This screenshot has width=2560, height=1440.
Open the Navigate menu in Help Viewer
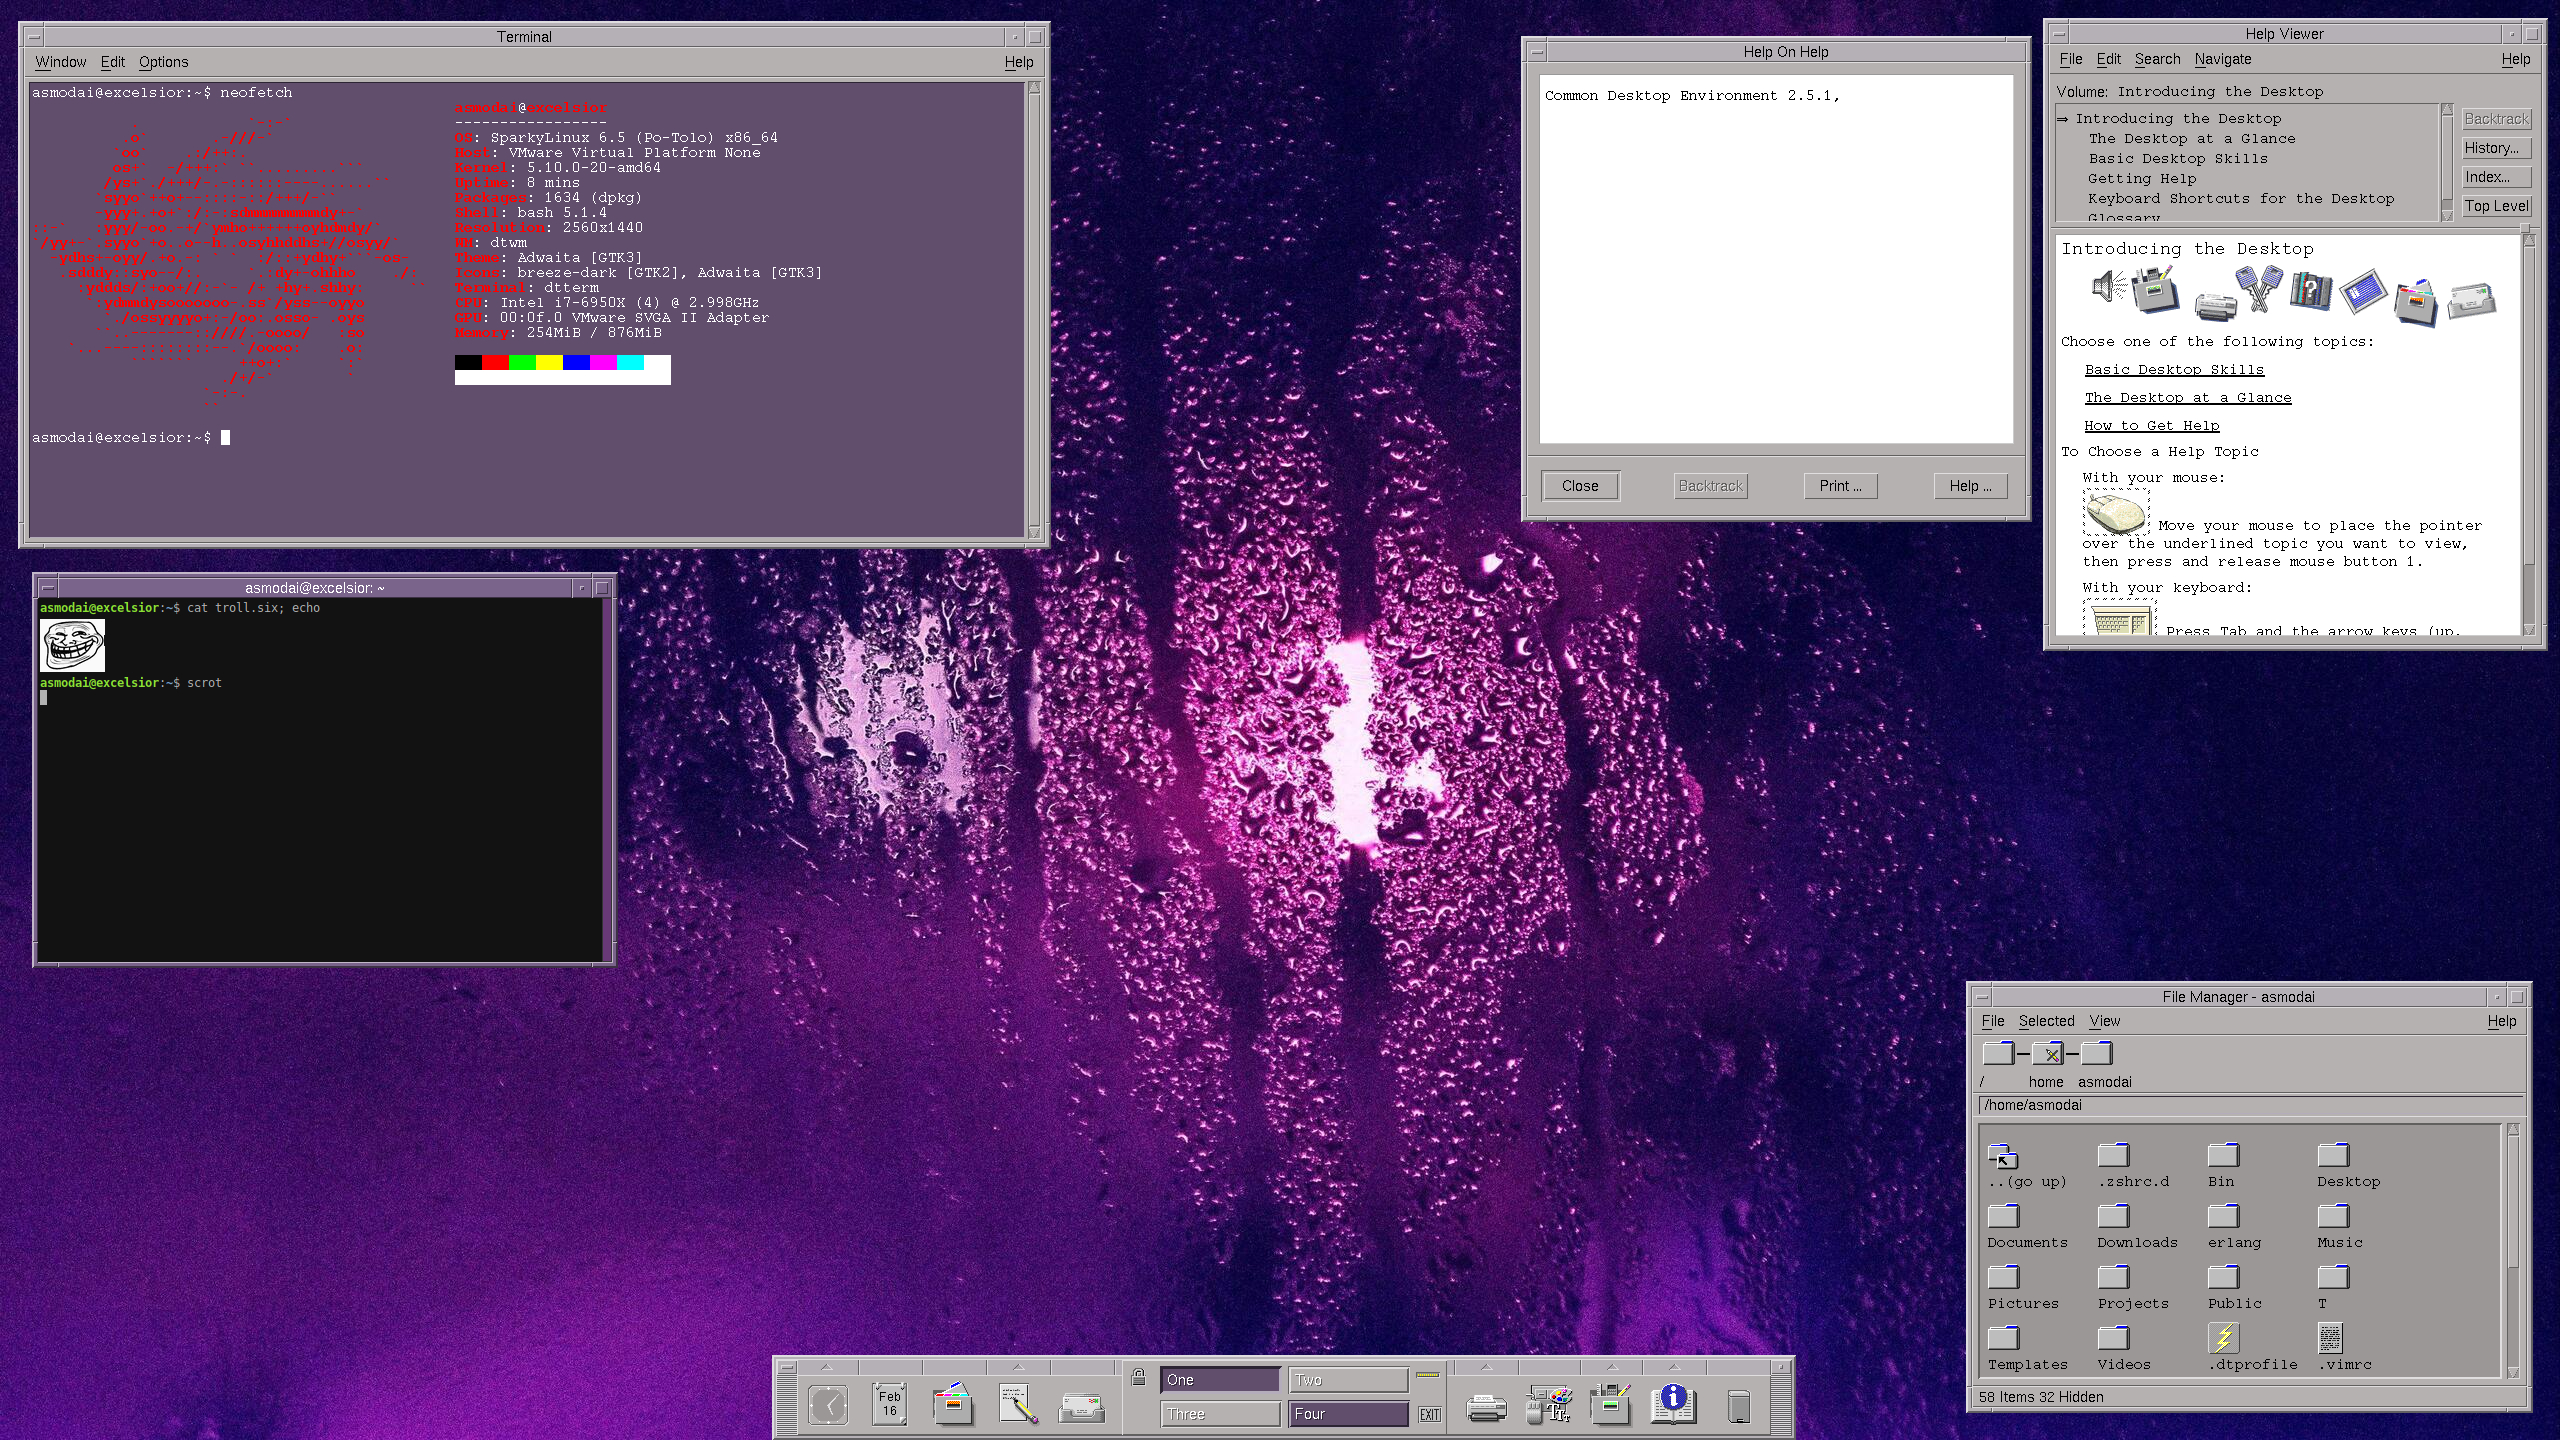(x=2223, y=60)
